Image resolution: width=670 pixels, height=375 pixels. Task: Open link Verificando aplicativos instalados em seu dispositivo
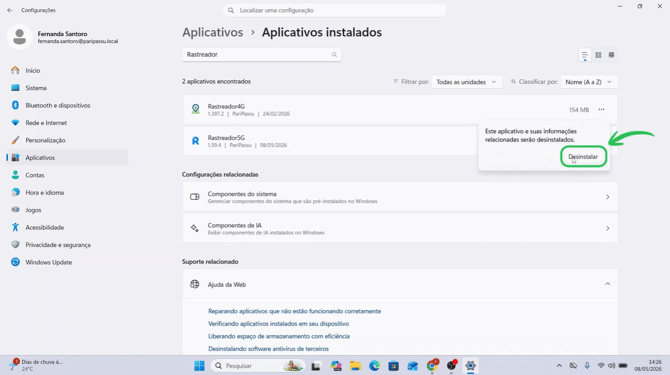tap(279, 324)
